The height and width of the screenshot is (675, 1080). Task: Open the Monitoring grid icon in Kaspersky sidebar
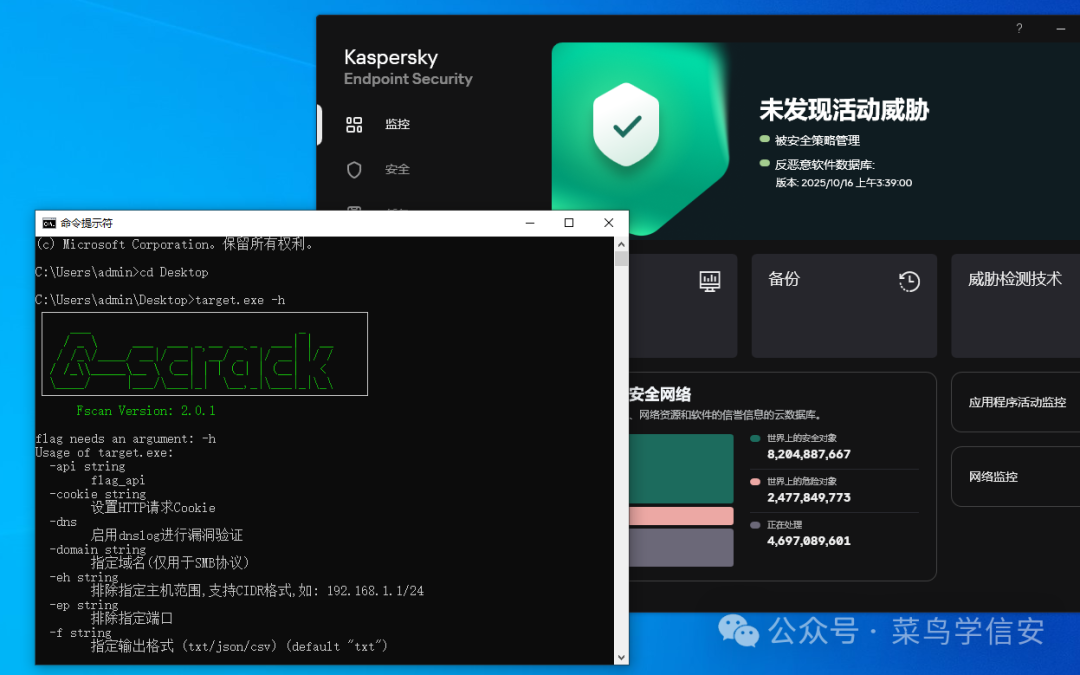point(354,124)
